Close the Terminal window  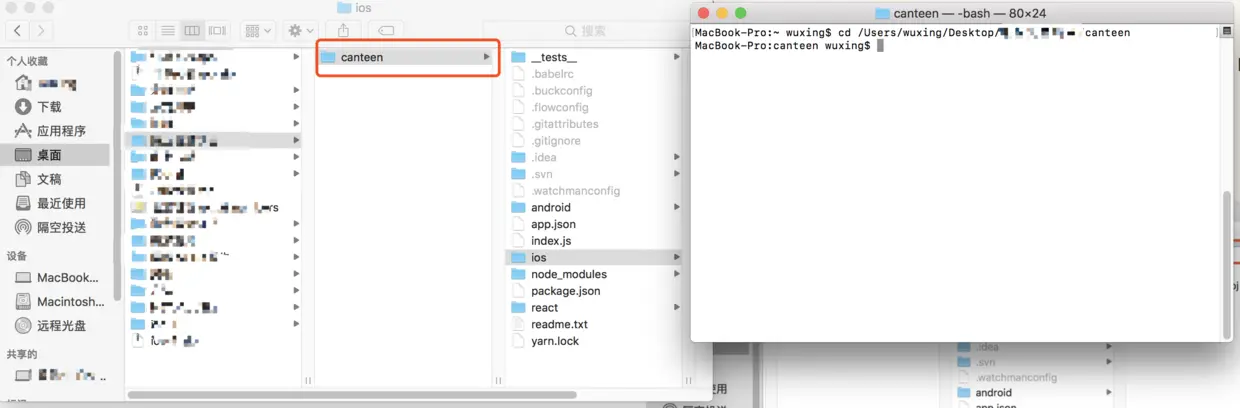click(703, 13)
